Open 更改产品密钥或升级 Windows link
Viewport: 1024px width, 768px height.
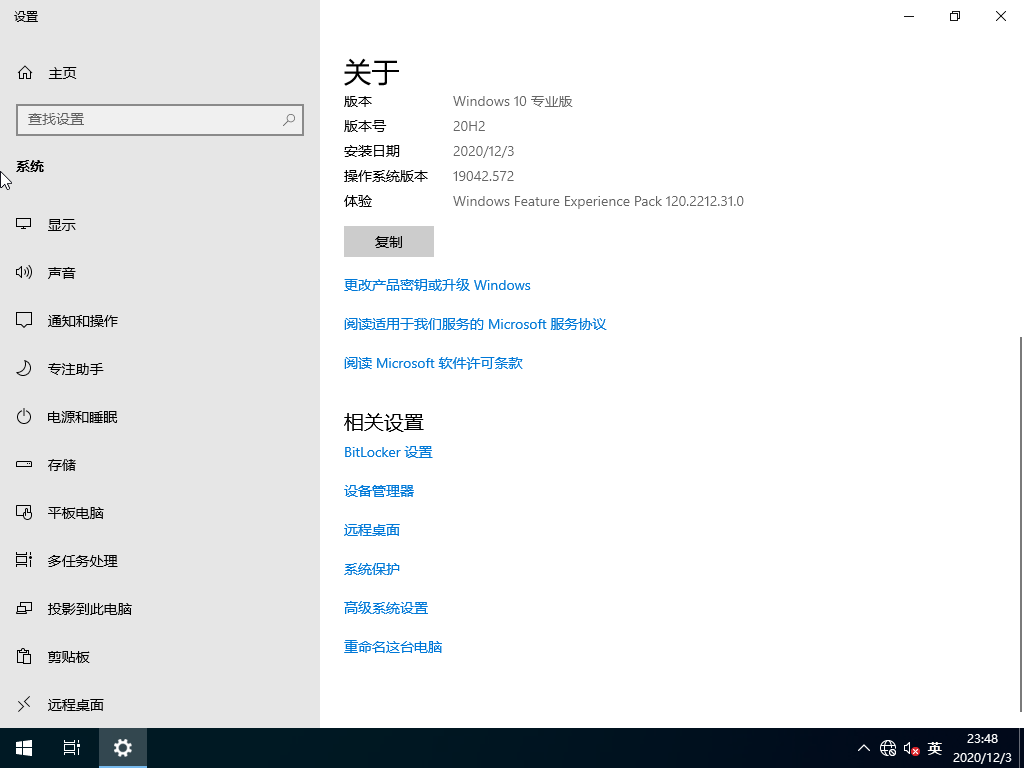(x=437, y=285)
